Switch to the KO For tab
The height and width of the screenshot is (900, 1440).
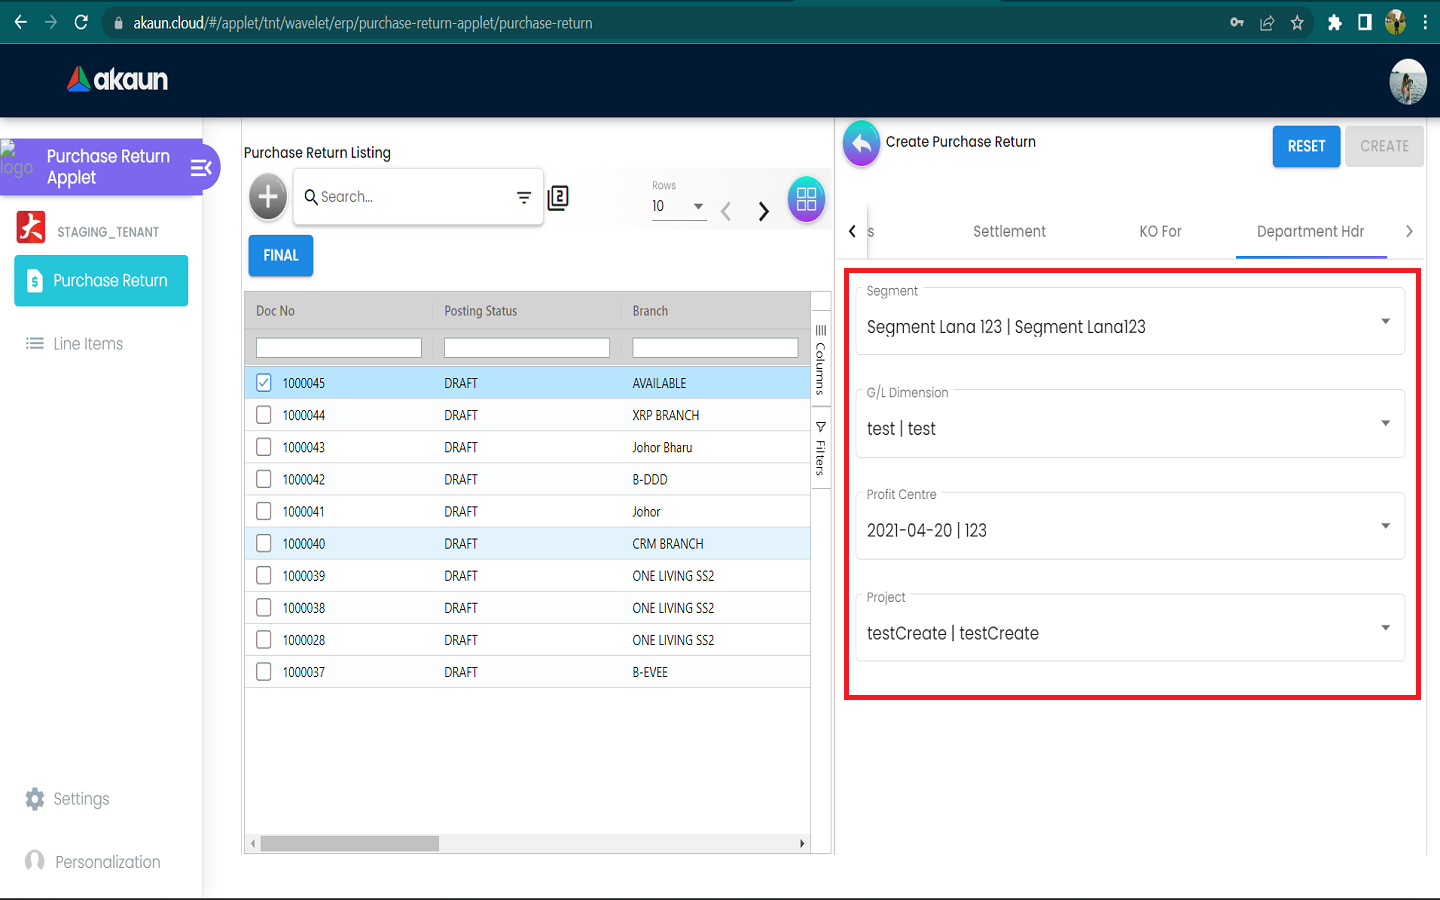coord(1160,232)
